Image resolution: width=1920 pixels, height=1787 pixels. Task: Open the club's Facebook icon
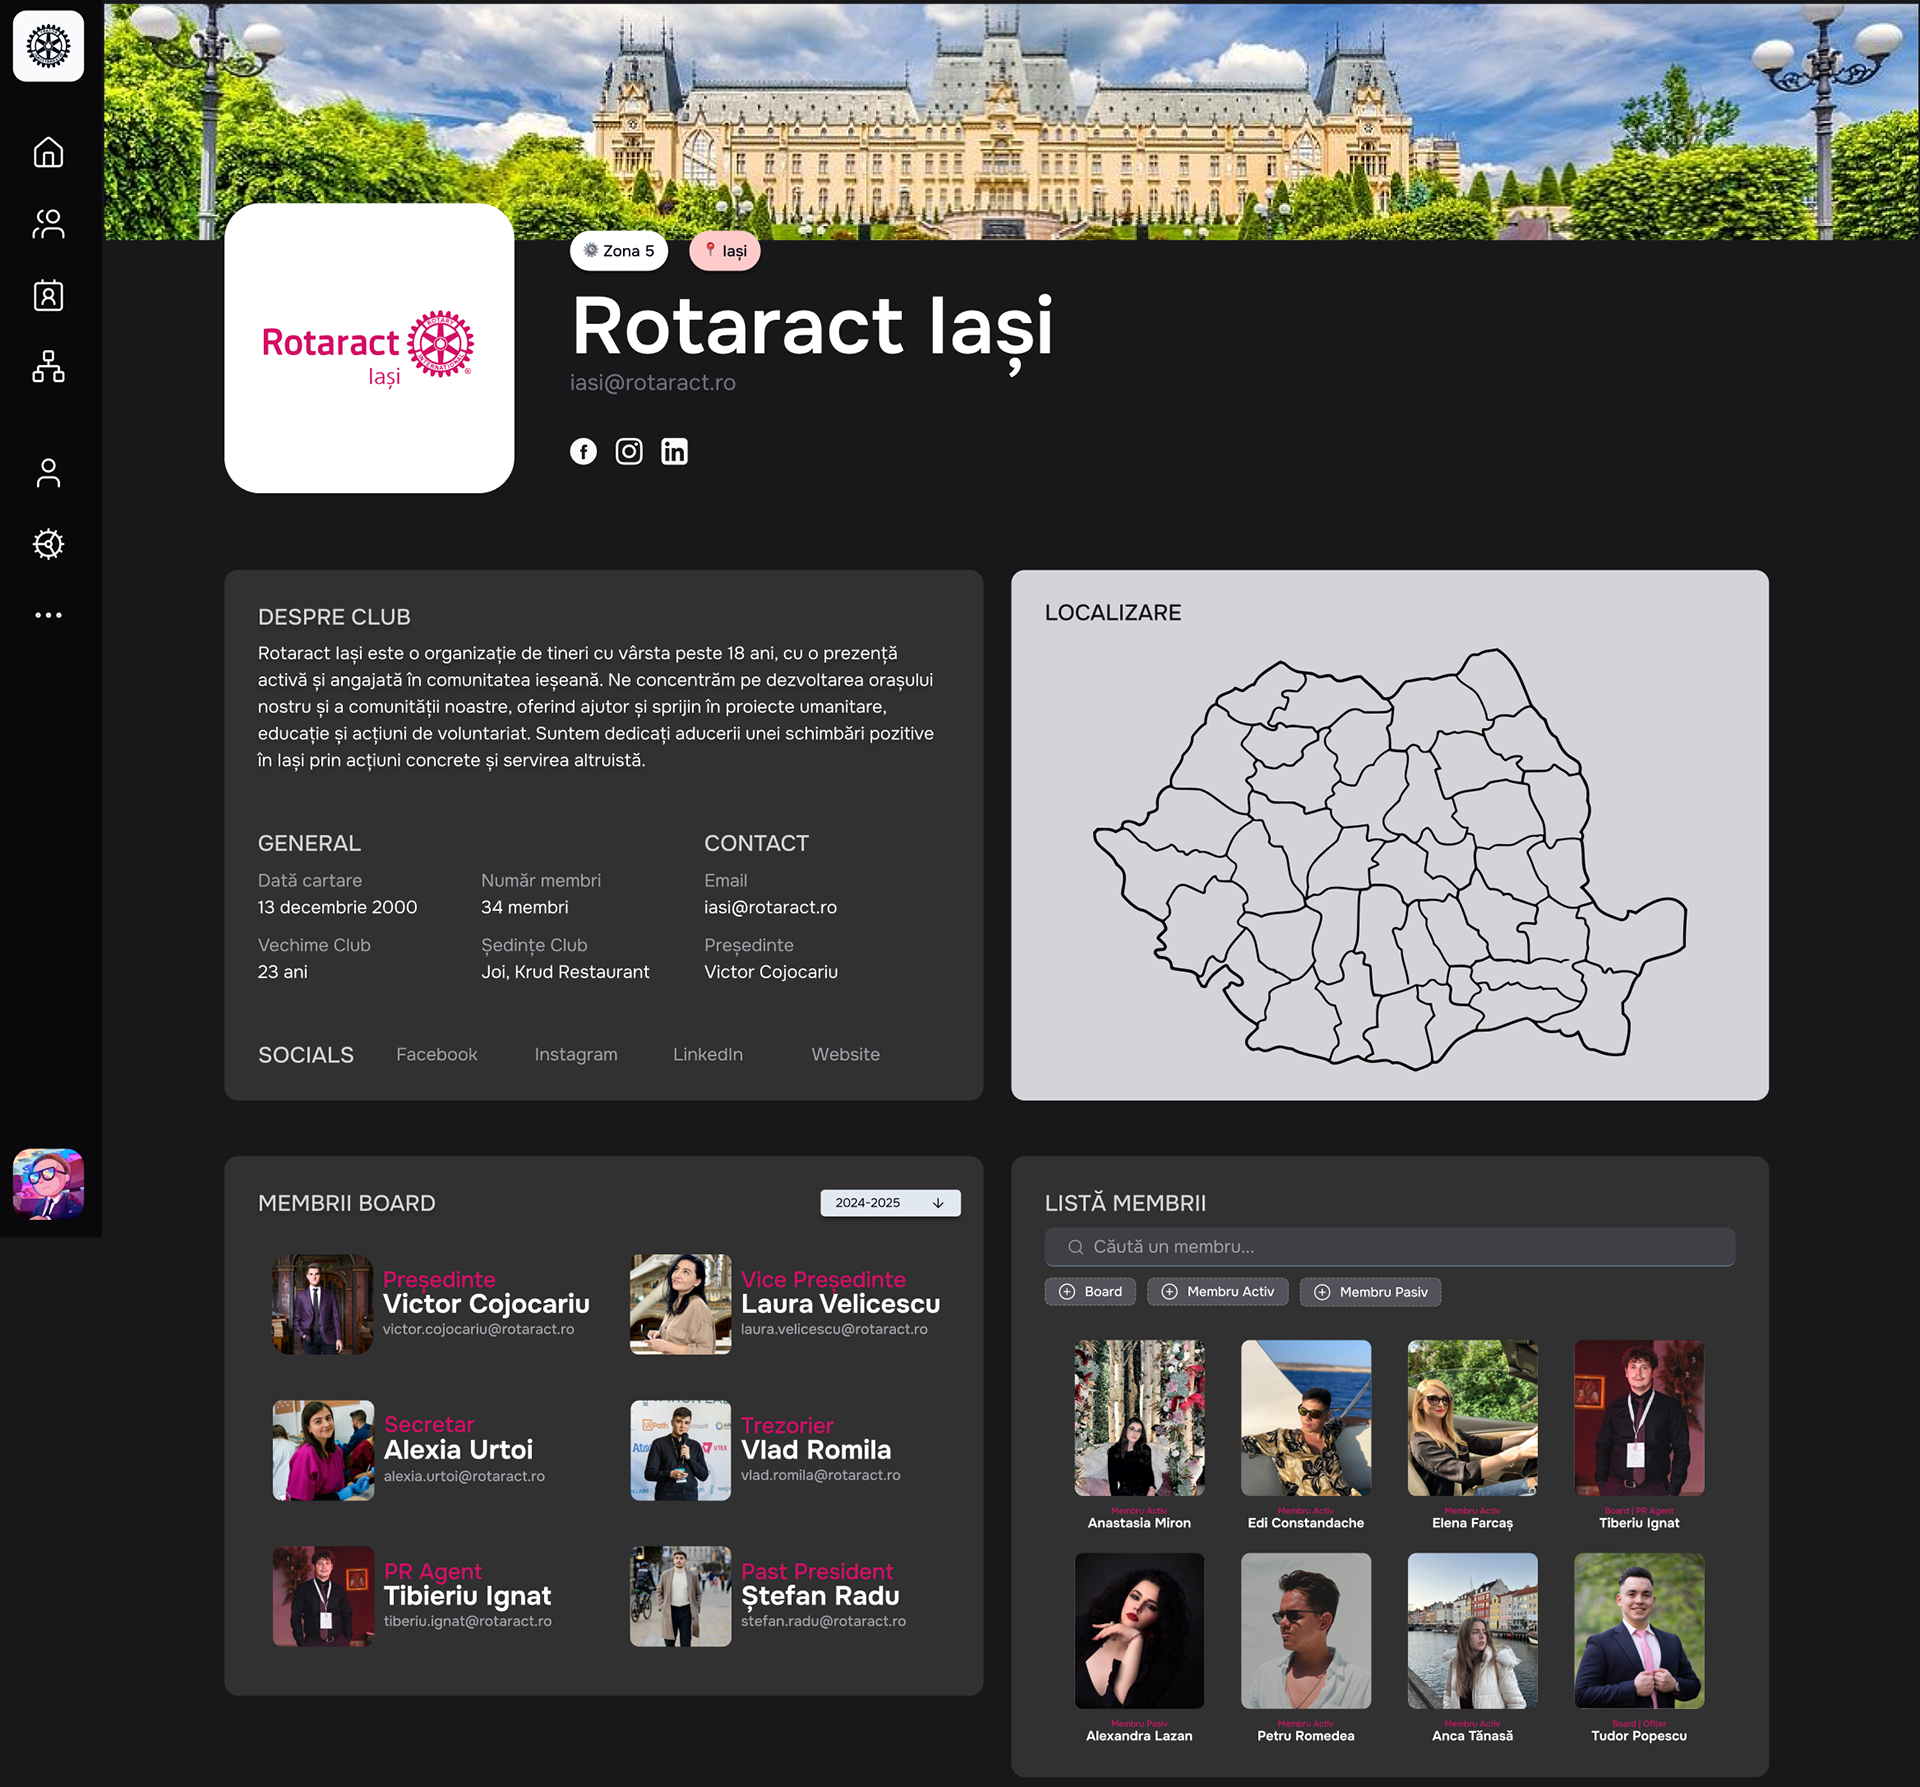(x=583, y=452)
